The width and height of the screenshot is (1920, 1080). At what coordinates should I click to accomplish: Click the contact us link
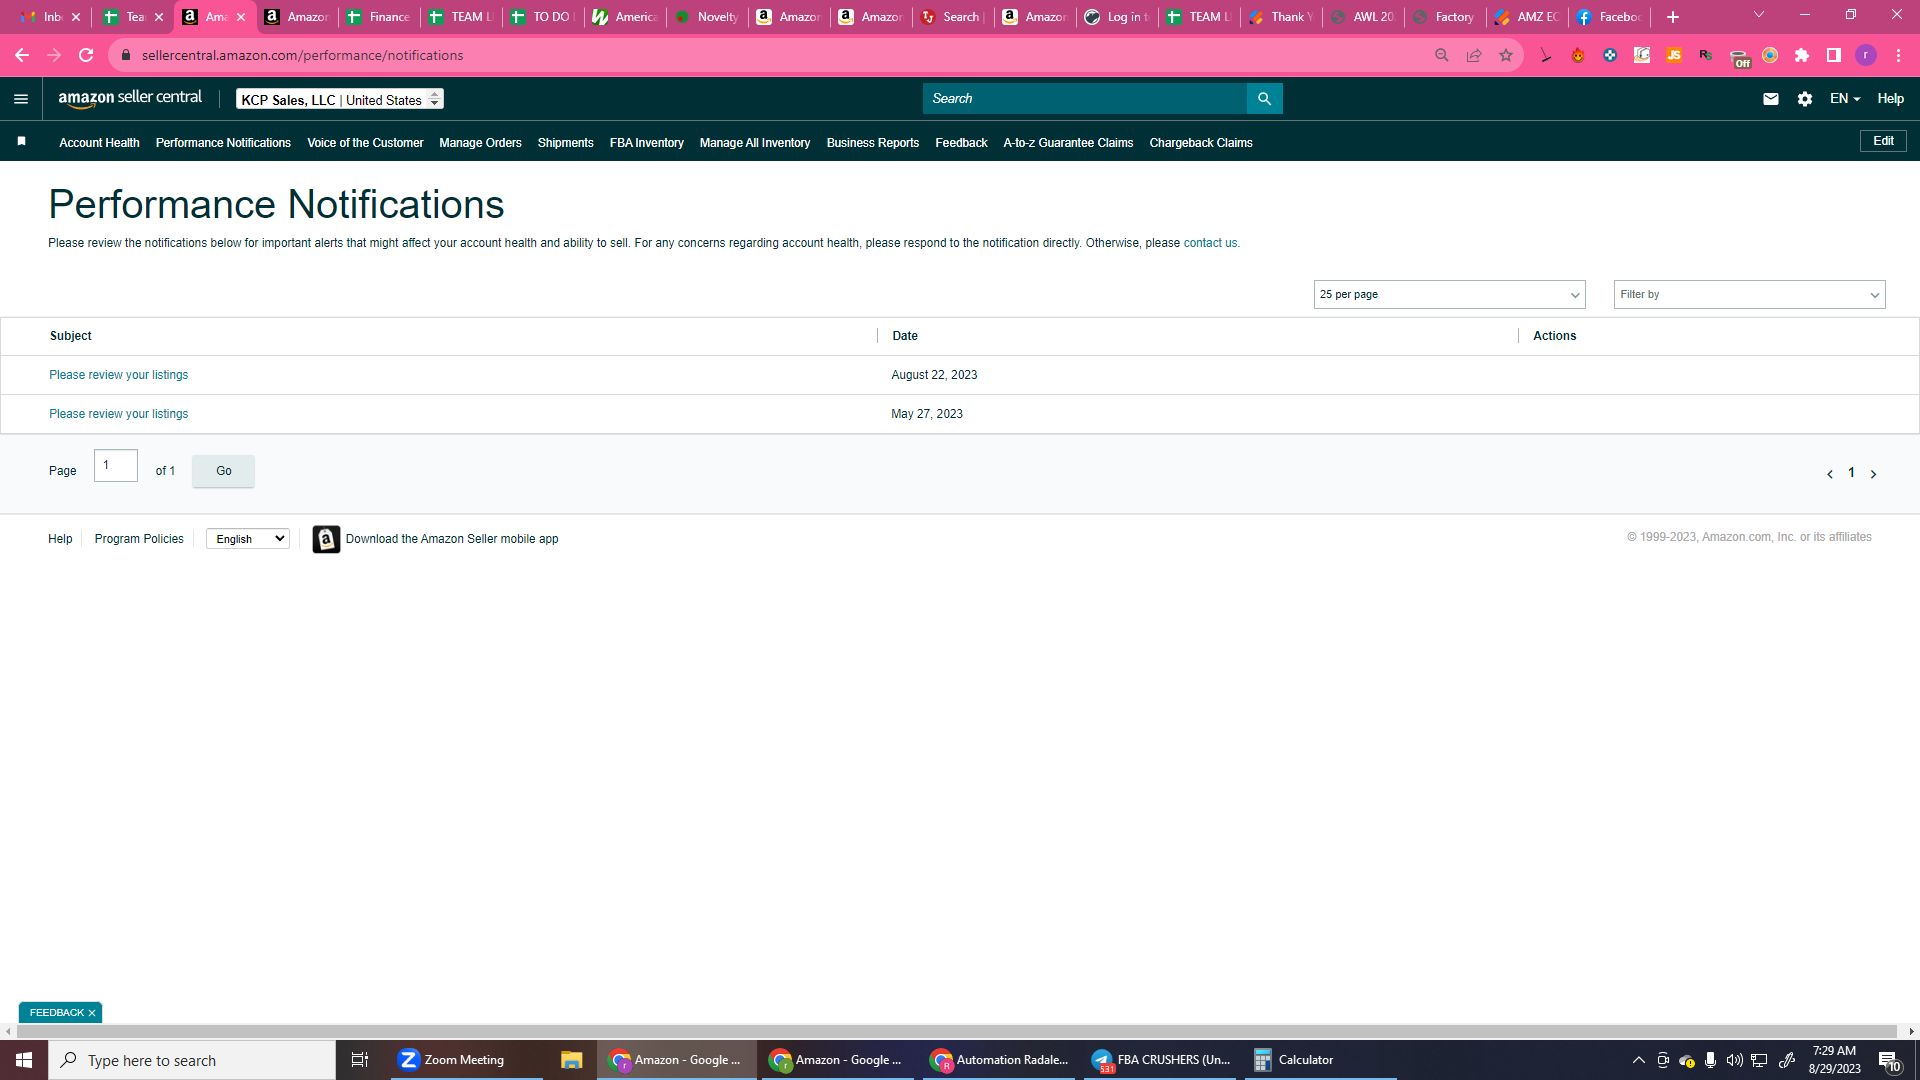[1210, 243]
